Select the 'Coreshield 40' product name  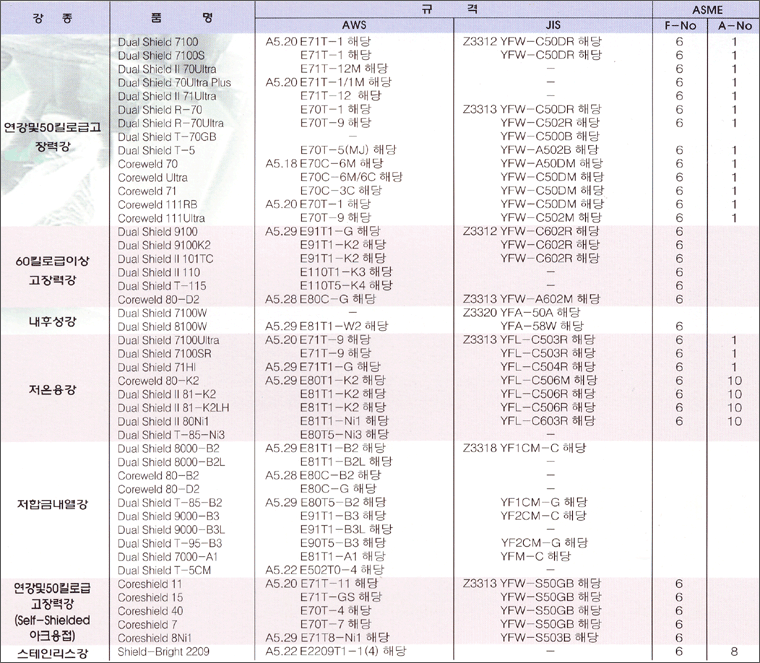(151, 611)
